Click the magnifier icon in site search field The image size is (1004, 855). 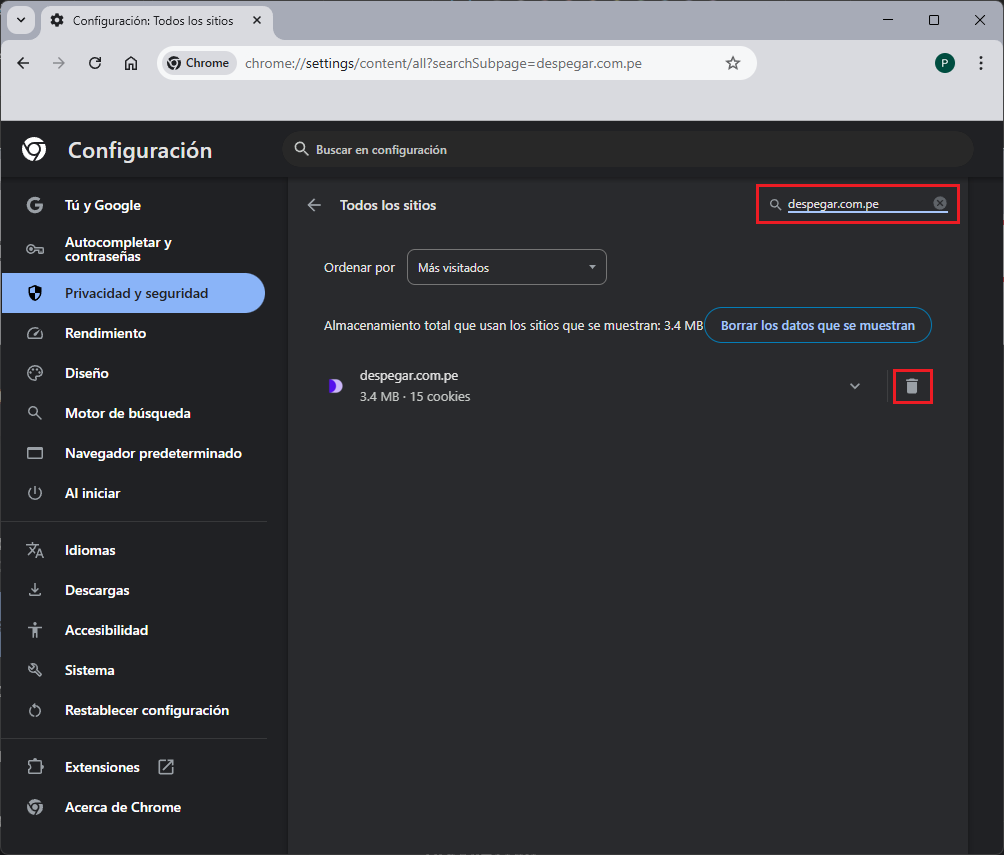pyautogui.click(x=775, y=204)
